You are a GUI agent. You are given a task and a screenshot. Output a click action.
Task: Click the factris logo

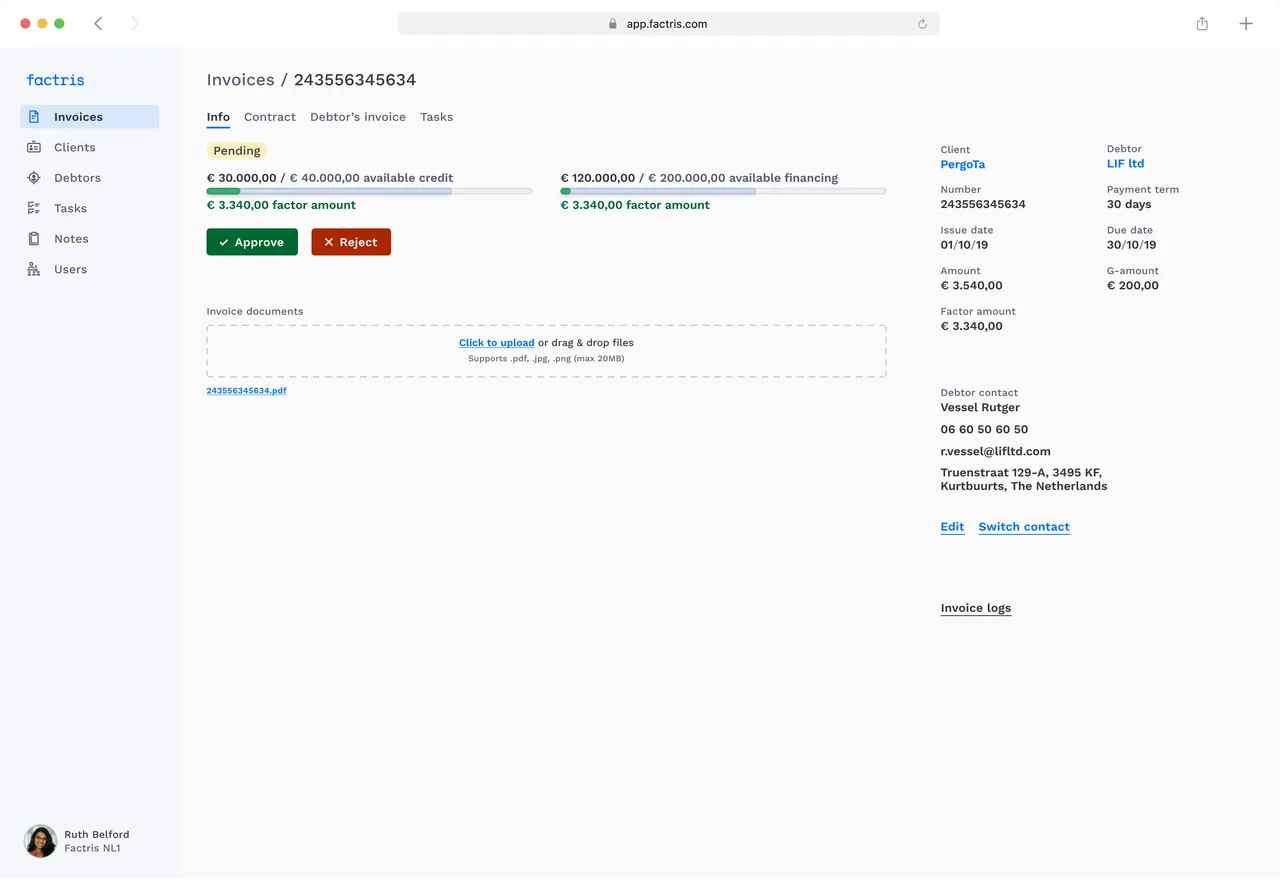click(56, 80)
